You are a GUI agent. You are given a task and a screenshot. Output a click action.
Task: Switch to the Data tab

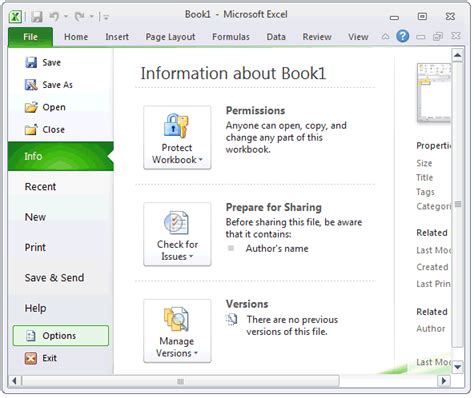coord(276,37)
